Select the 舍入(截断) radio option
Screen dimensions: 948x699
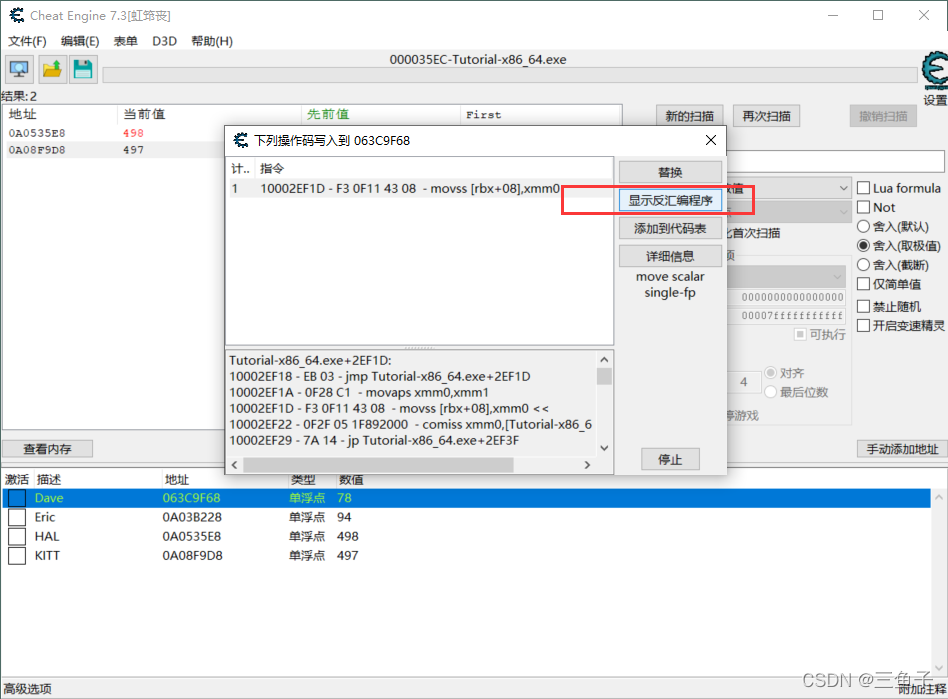(x=863, y=265)
